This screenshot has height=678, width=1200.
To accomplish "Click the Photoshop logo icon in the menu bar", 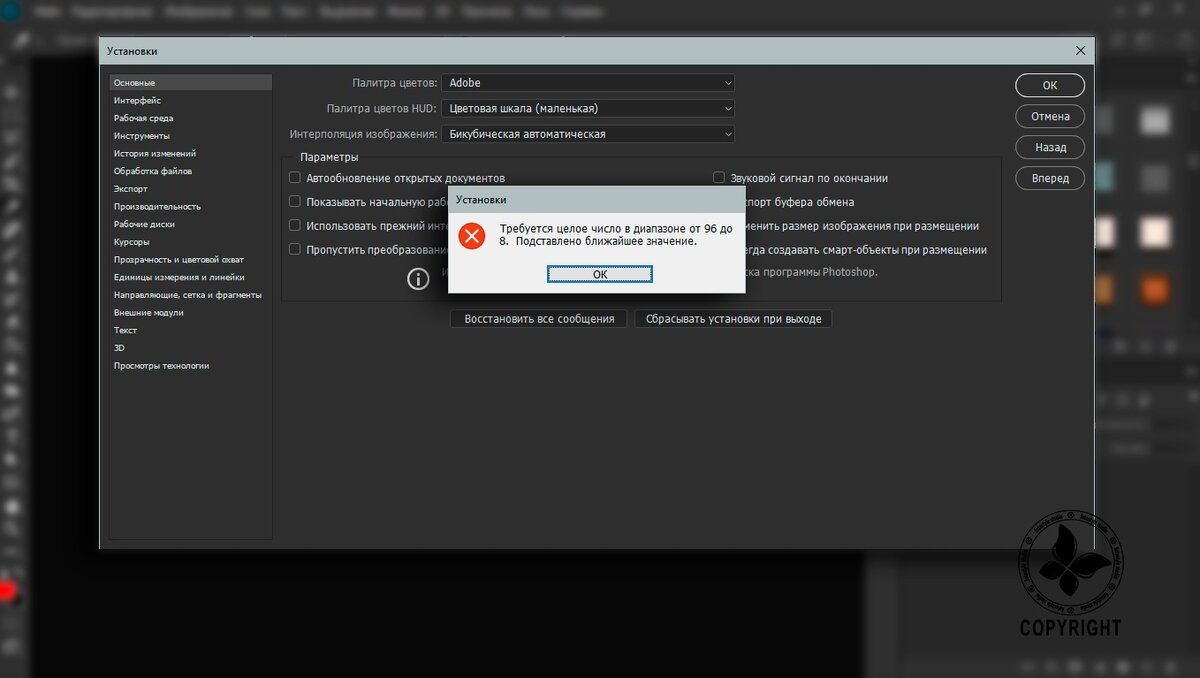I will coord(14,11).
